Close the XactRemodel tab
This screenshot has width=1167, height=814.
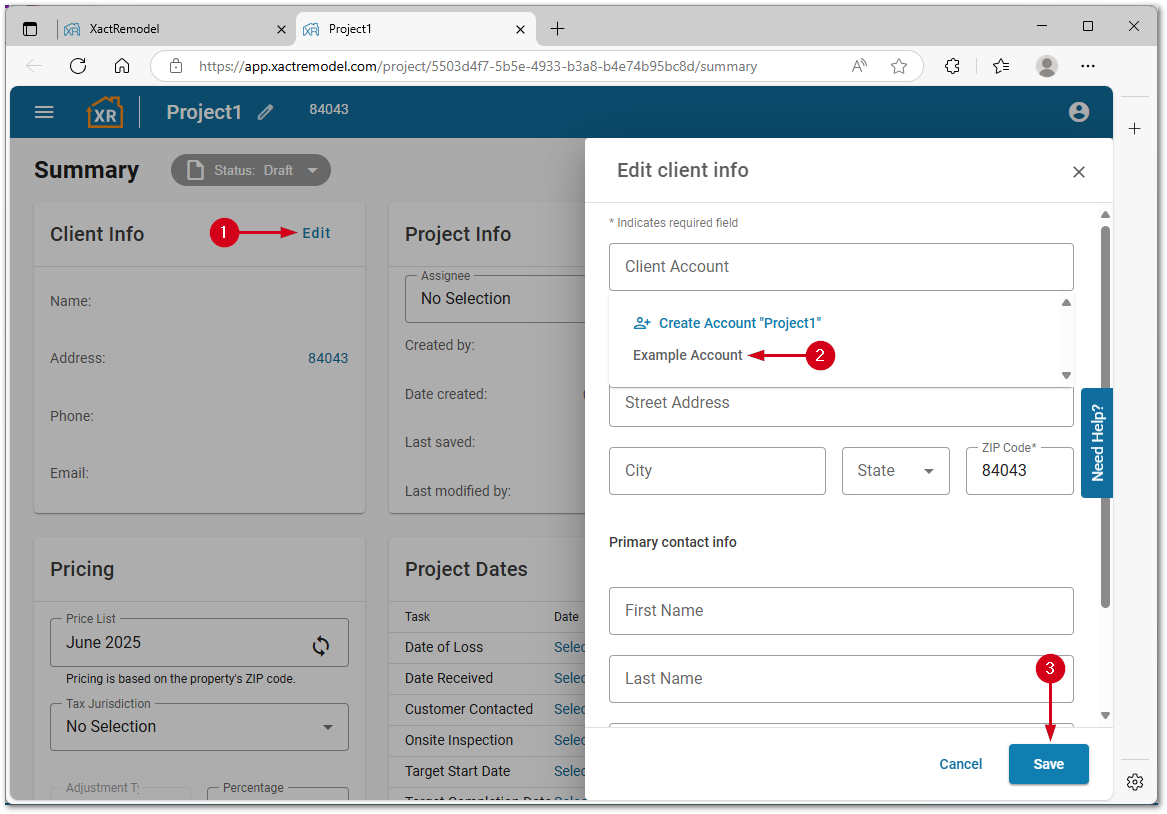(x=281, y=30)
